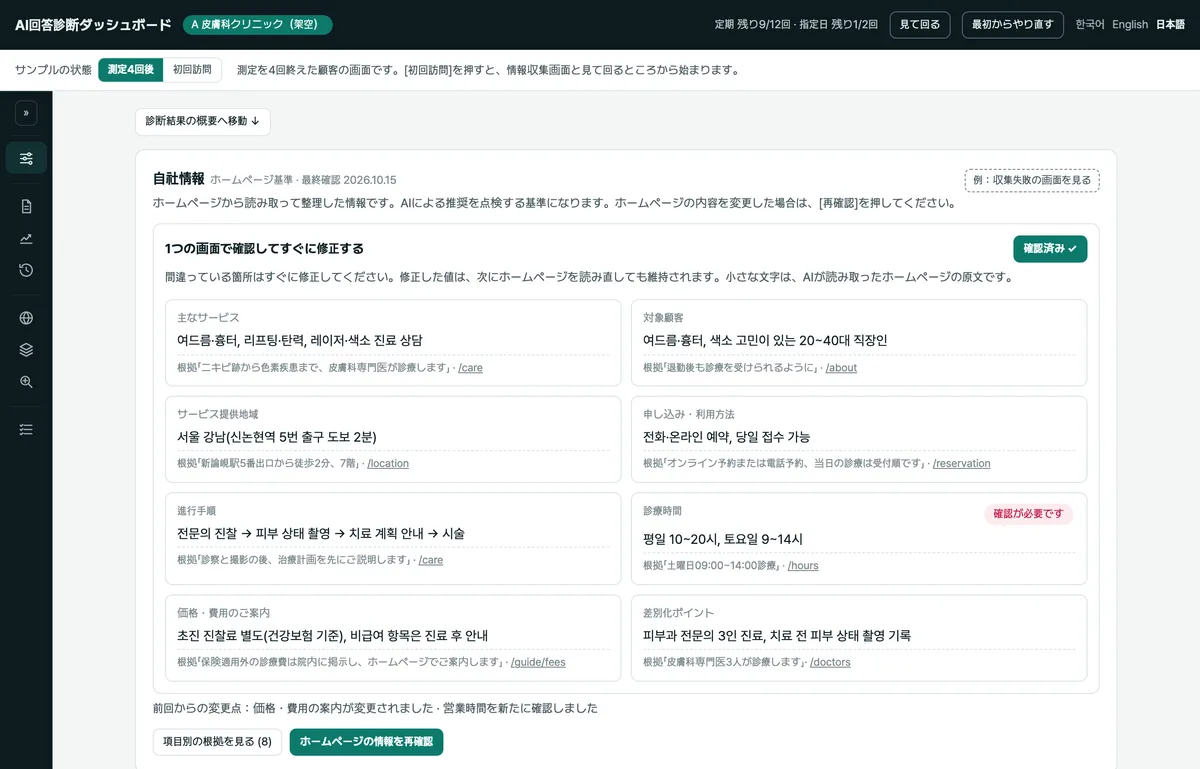Open the /care link under 主なサービス
The width and height of the screenshot is (1200, 769).
point(470,368)
